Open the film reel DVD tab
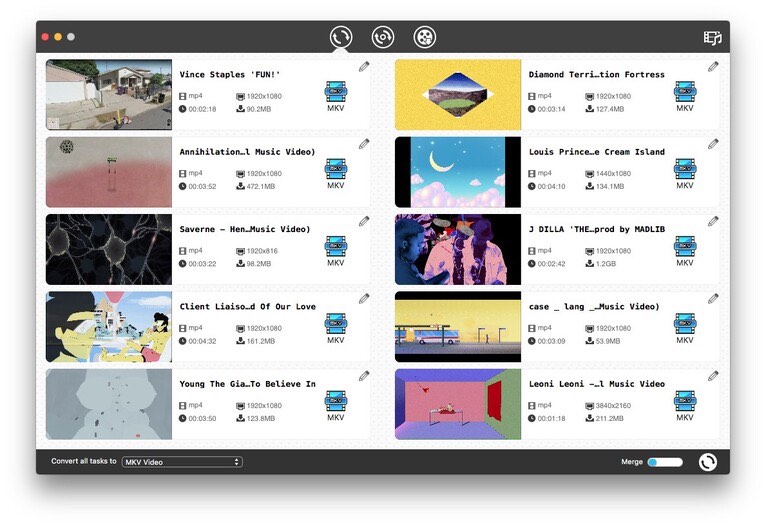Viewport: 766px width, 526px height. 425,37
